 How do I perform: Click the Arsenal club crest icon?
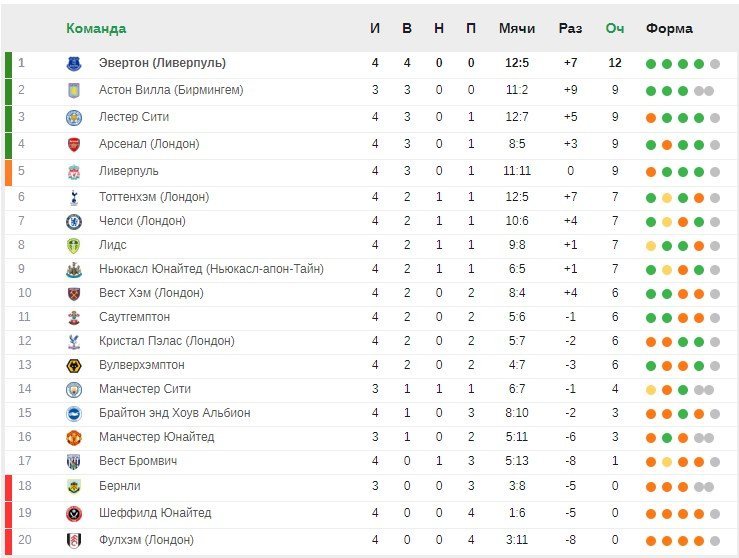point(74,145)
